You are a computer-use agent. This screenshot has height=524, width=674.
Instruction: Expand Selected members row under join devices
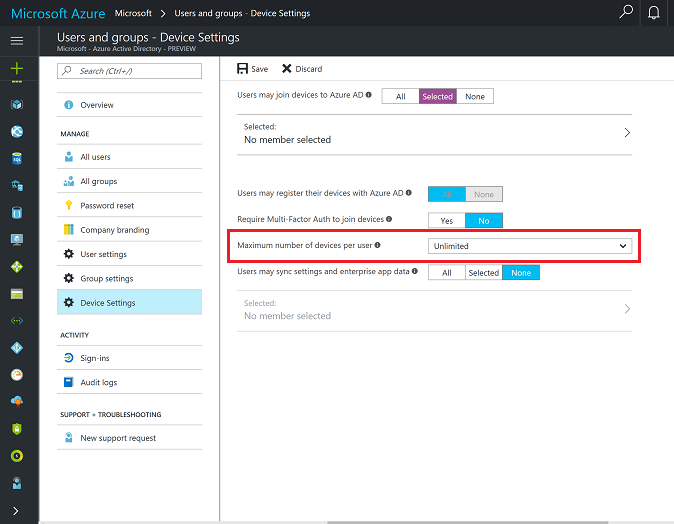pyautogui.click(x=626, y=133)
